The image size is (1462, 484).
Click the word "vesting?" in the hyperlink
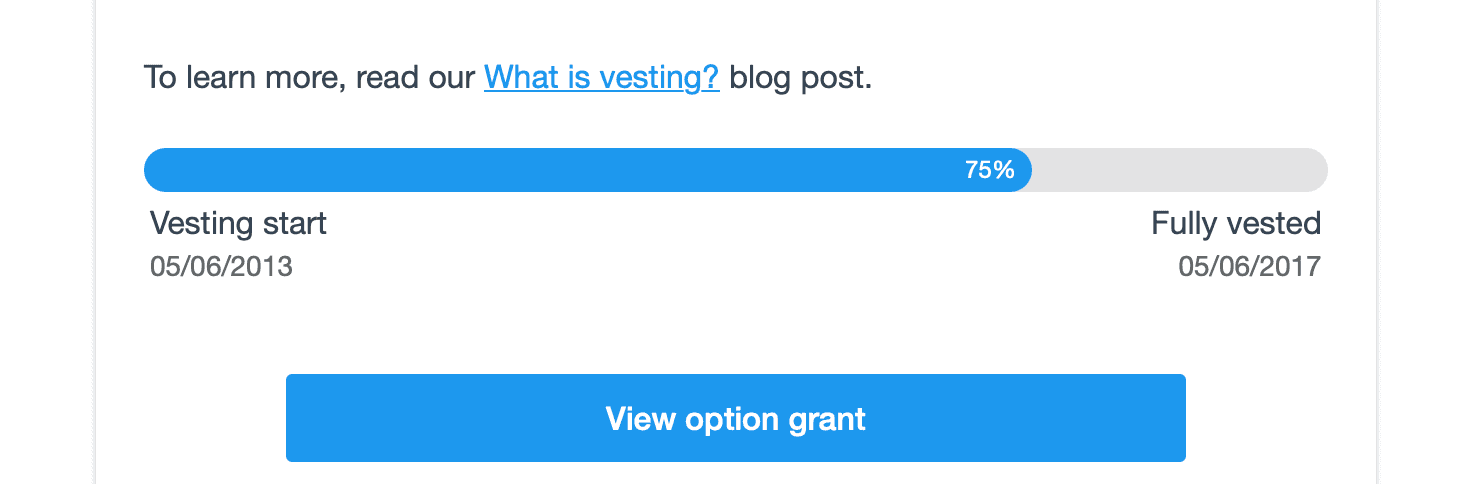[x=664, y=78]
